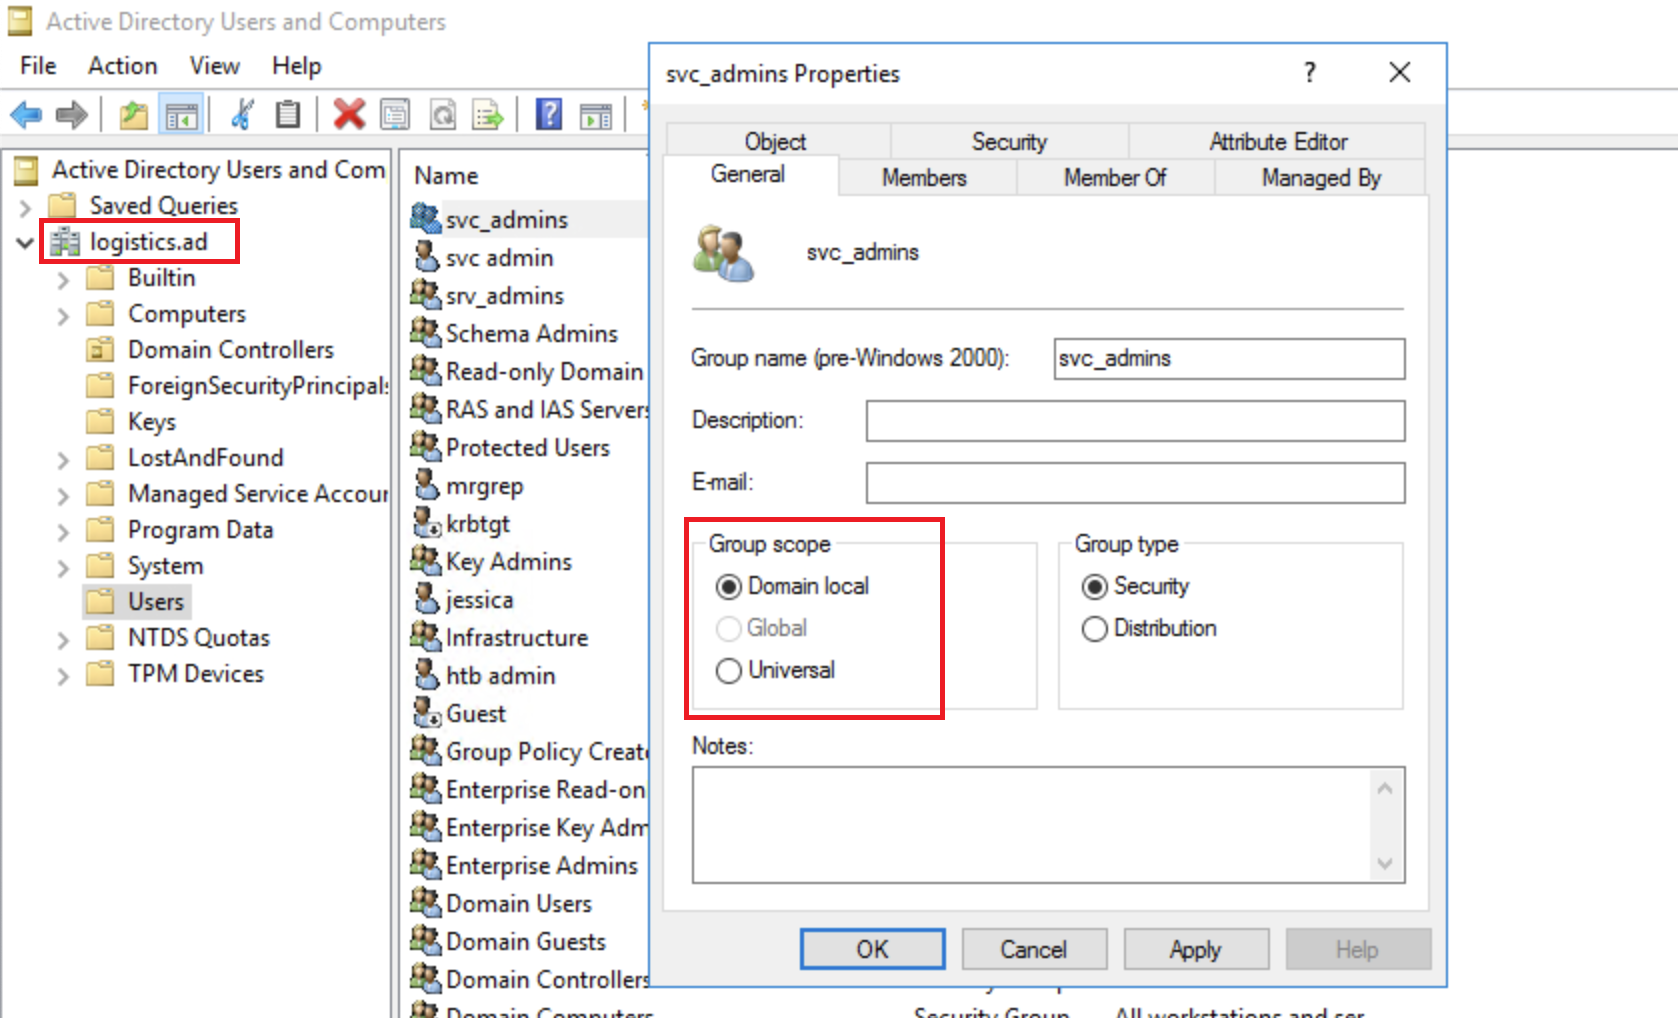
Task: Expand the Builtin container node
Action: click(x=63, y=279)
